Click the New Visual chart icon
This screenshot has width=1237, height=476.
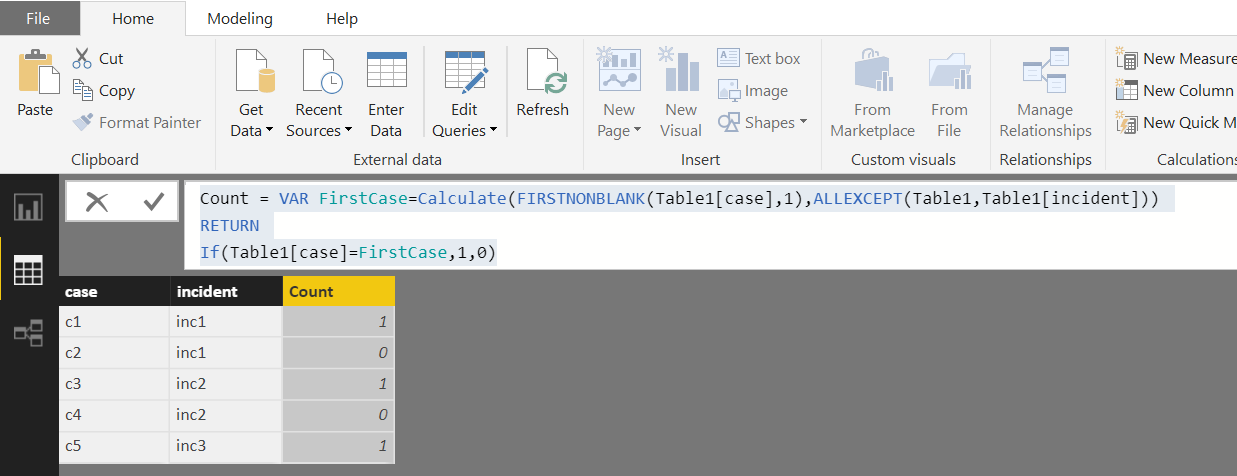tap(680, 69)
